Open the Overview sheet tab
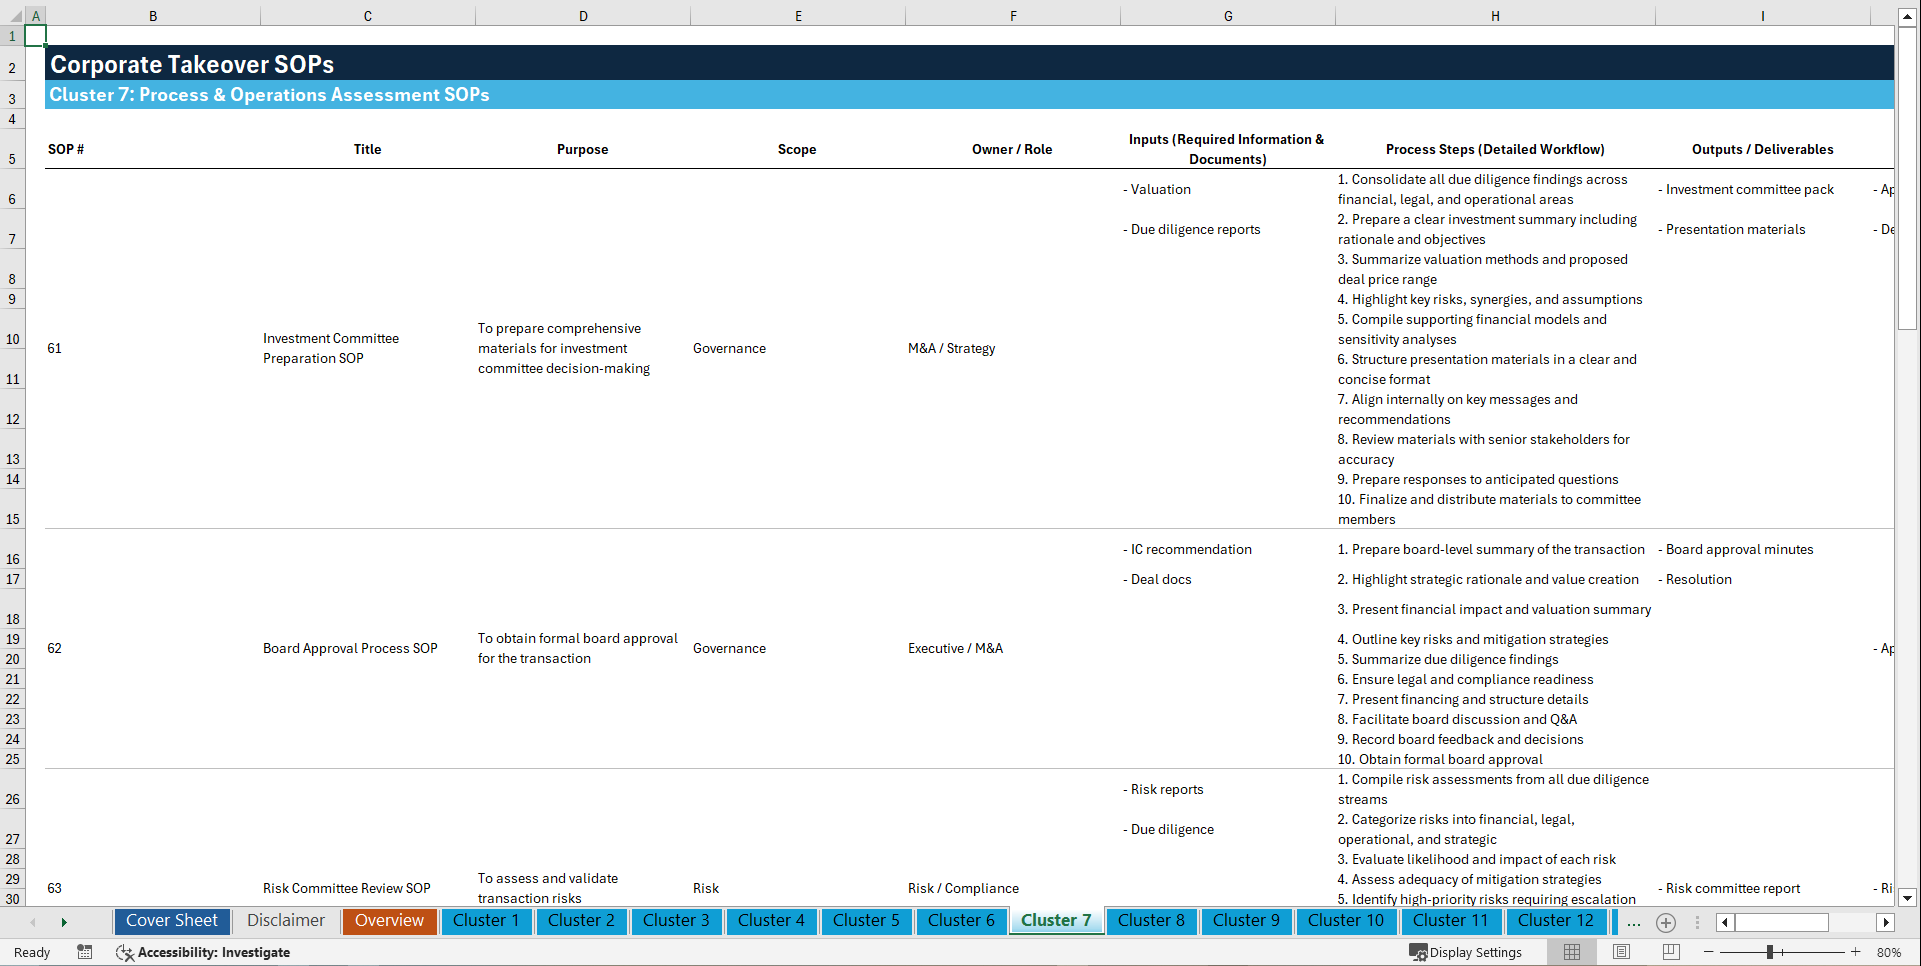 (x=389, y=921)
